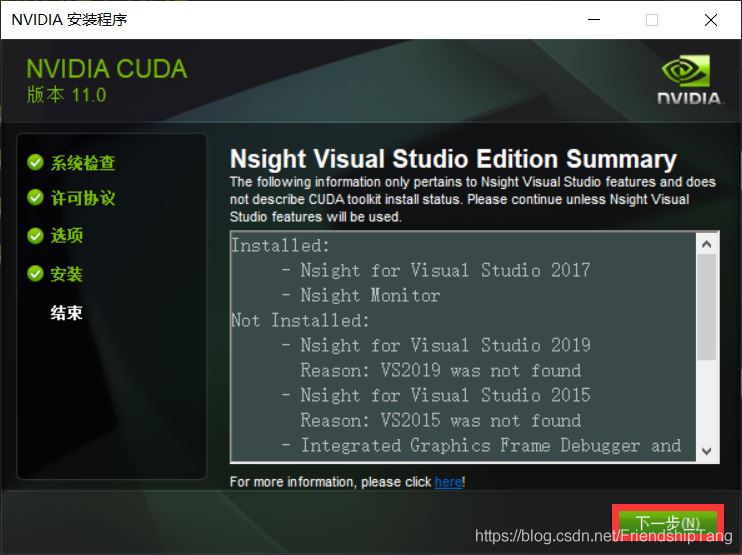Click the scrollbar up arrow

(707, 245)
